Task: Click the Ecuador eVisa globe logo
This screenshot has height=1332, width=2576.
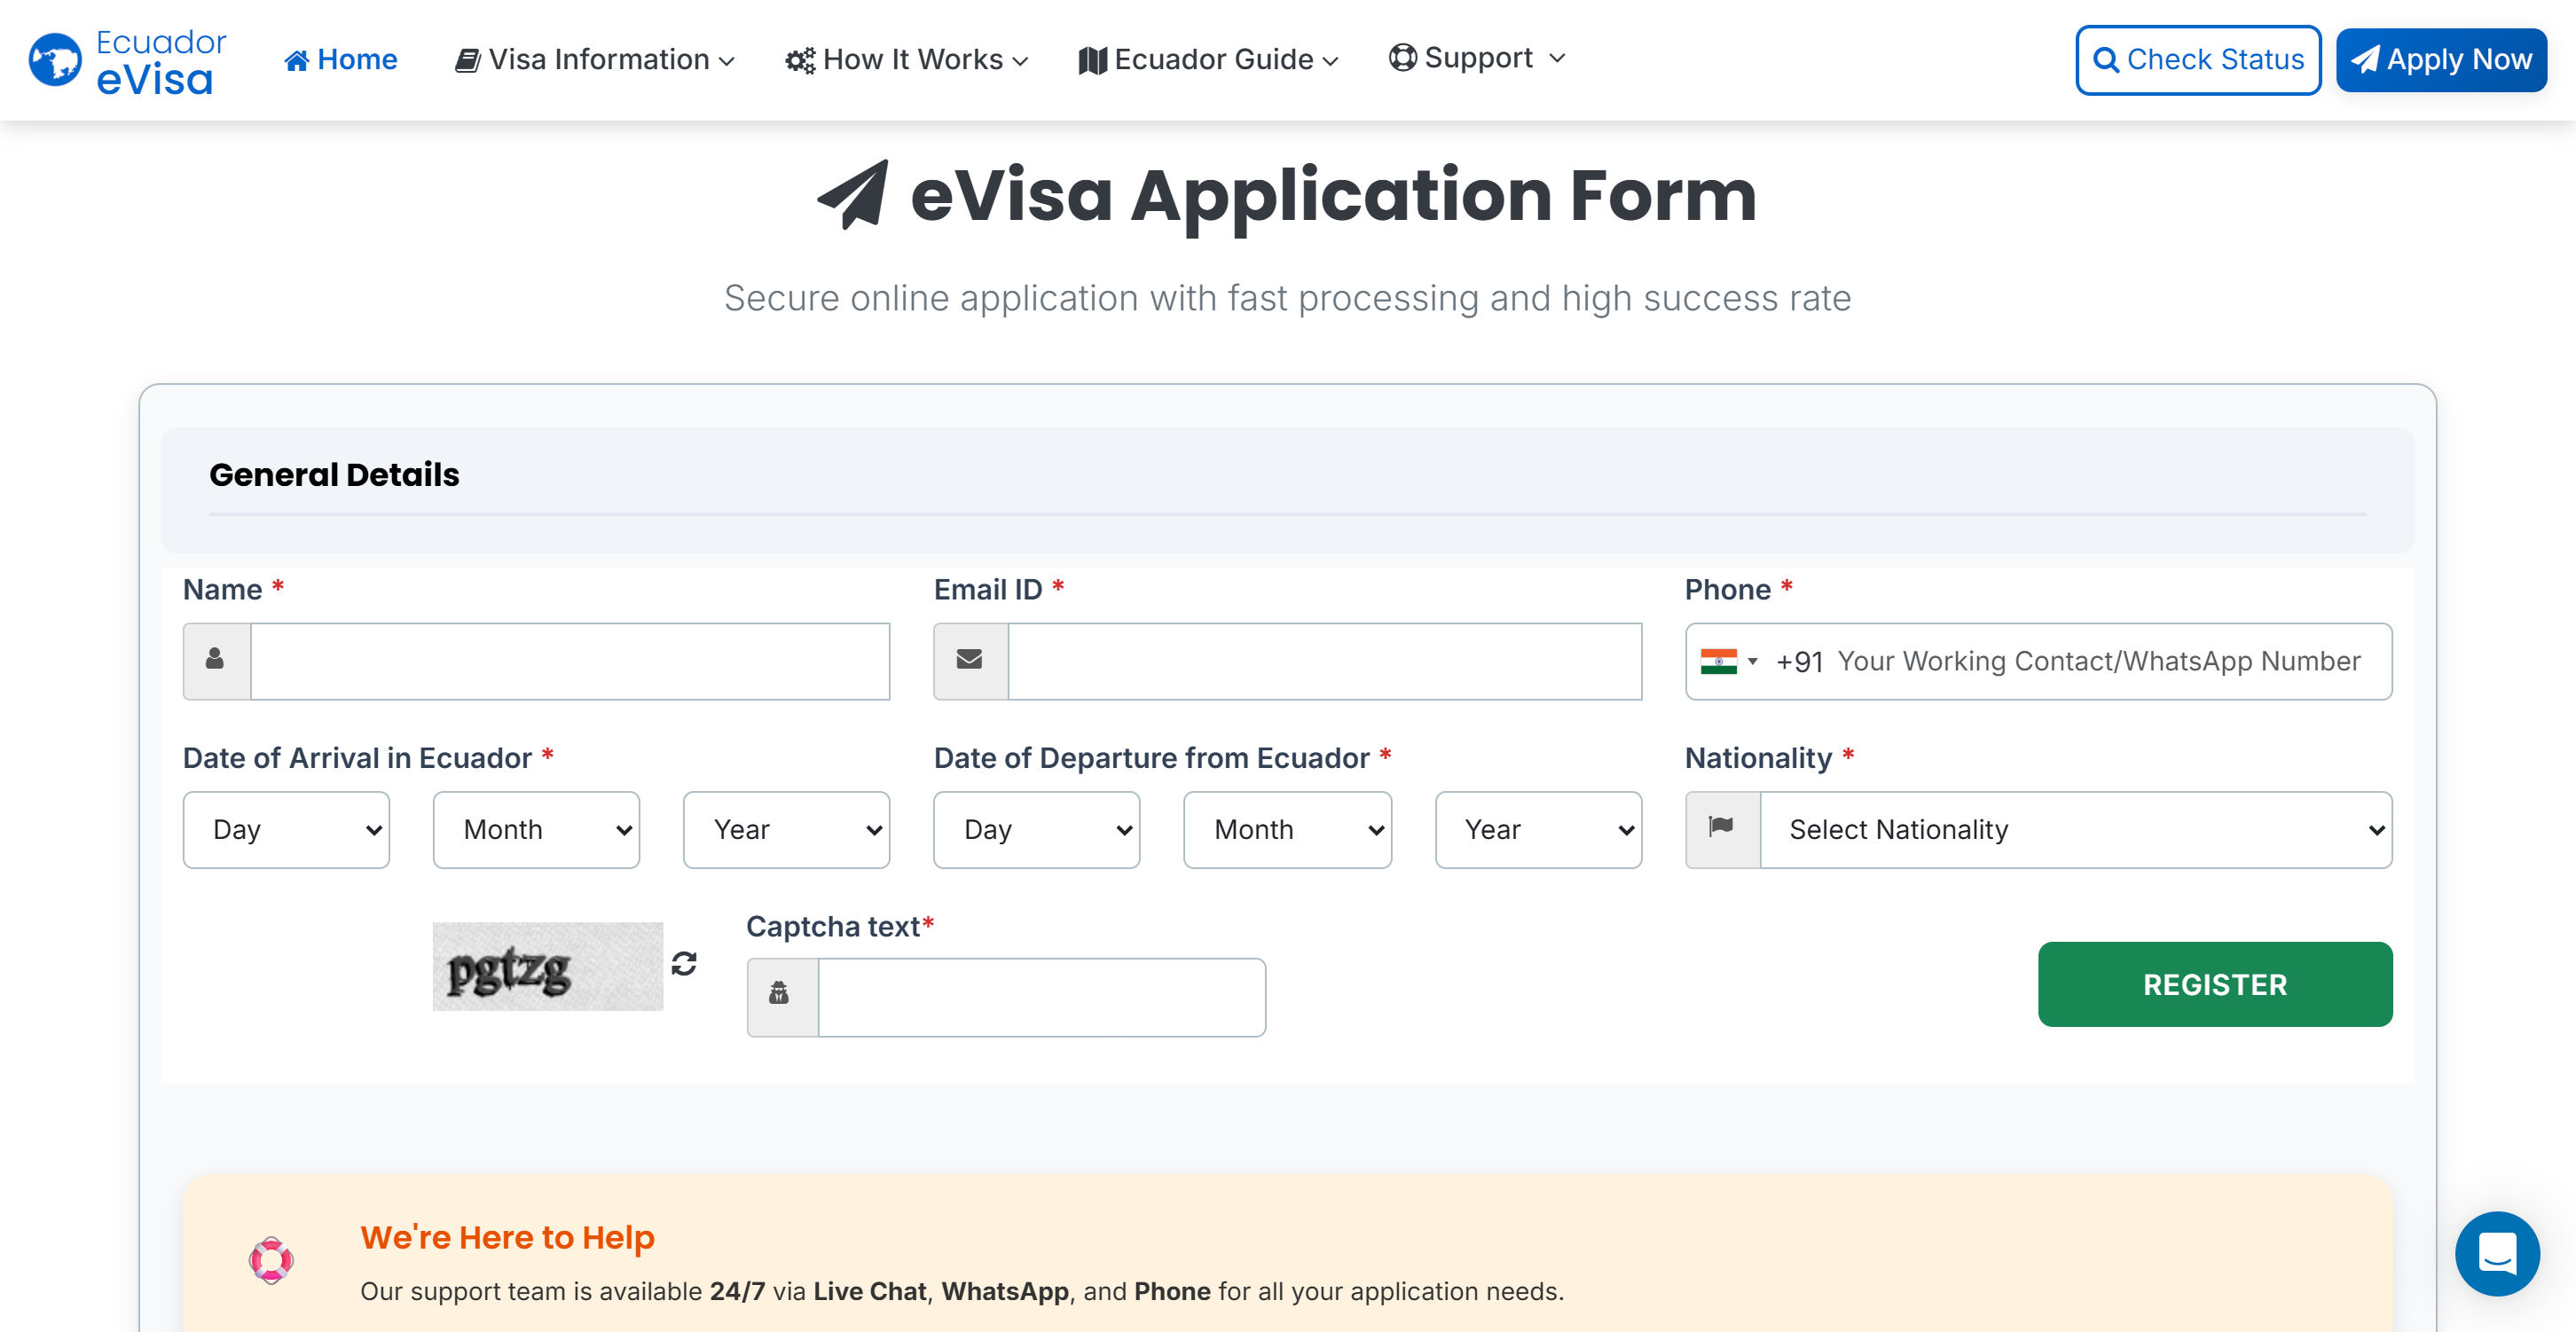Action: click(x=56, y=60)
